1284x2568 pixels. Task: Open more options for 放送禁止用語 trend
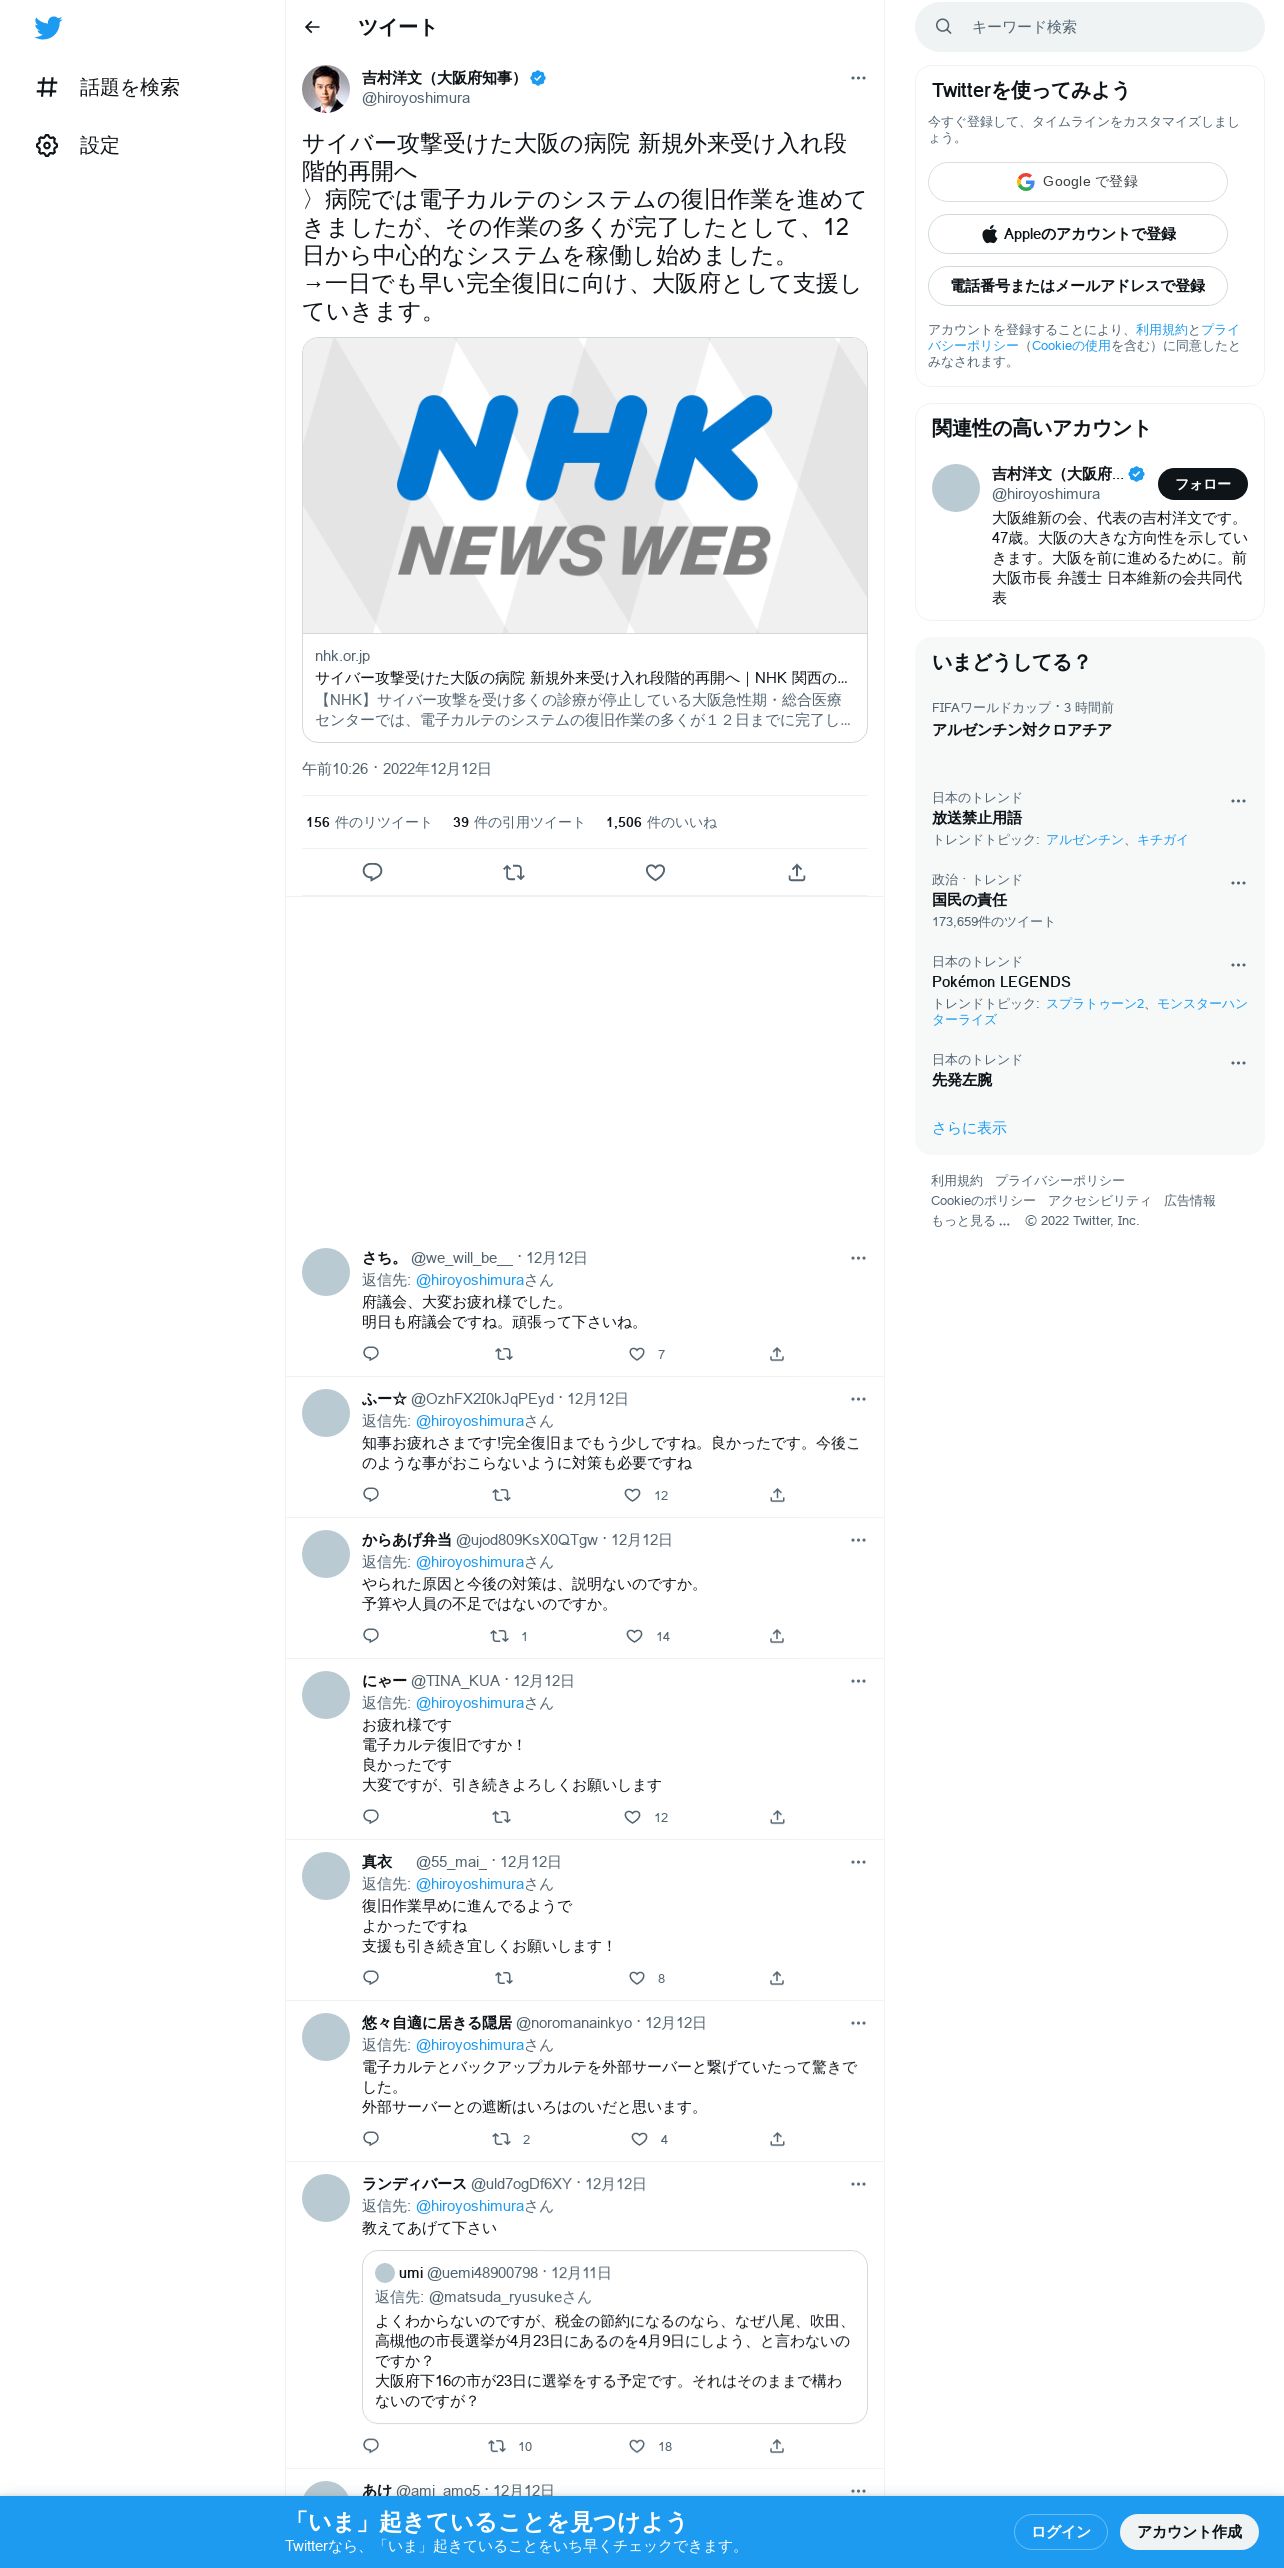pos(1238,801)
